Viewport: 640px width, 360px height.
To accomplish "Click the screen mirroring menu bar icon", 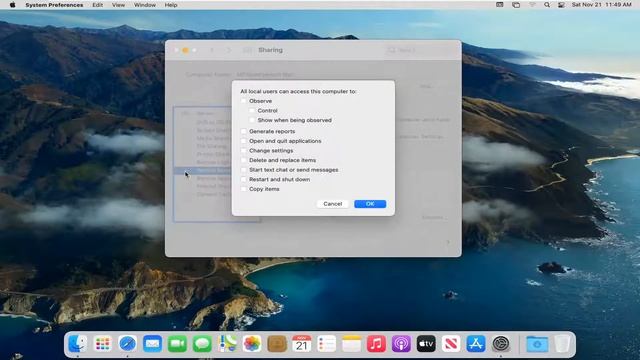I will (x=516, y=5).
